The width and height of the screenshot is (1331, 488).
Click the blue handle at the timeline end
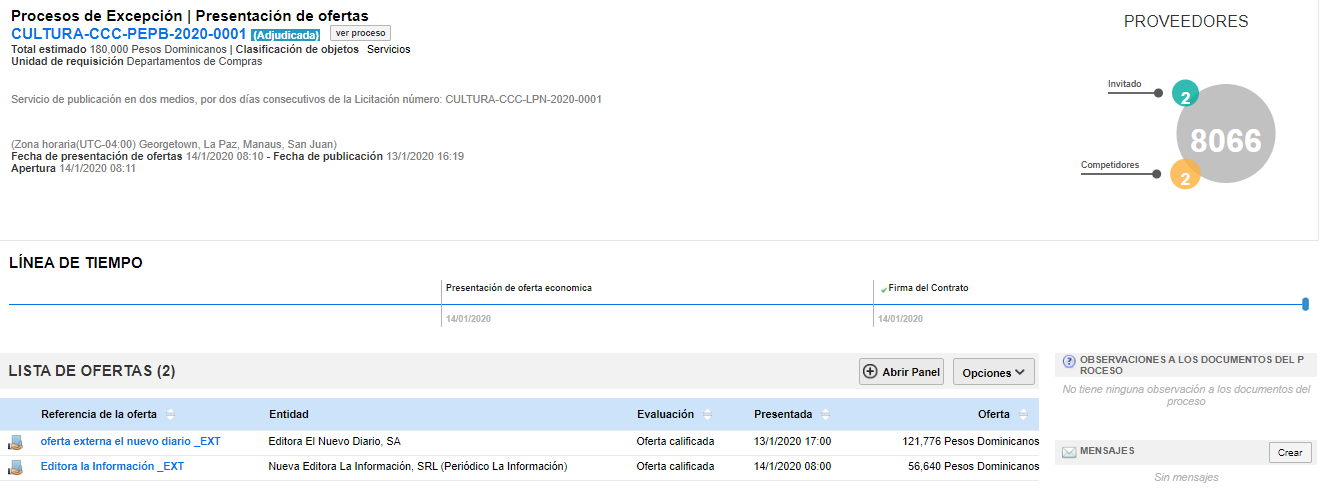coord(1306,304)
